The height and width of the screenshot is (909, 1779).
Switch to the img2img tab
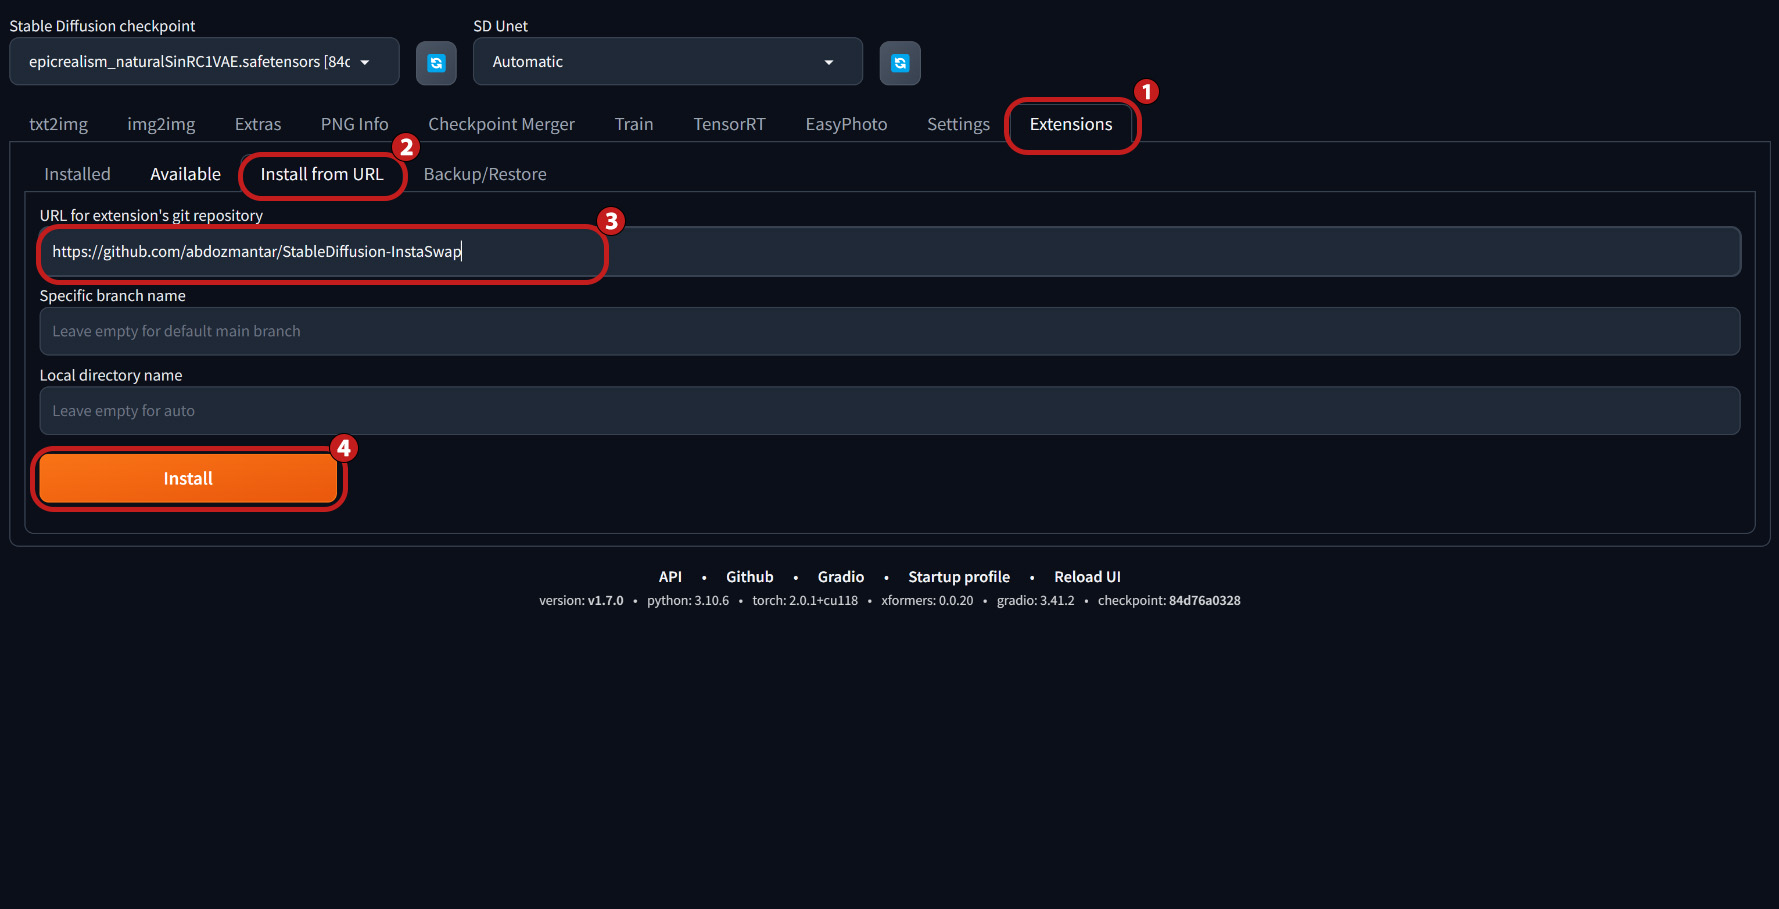pyautogui.click(x=161, y=124)
